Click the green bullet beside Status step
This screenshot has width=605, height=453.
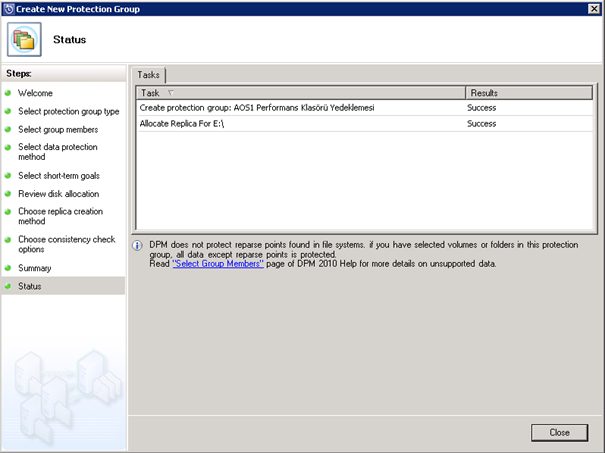click(x=8, y=286)
